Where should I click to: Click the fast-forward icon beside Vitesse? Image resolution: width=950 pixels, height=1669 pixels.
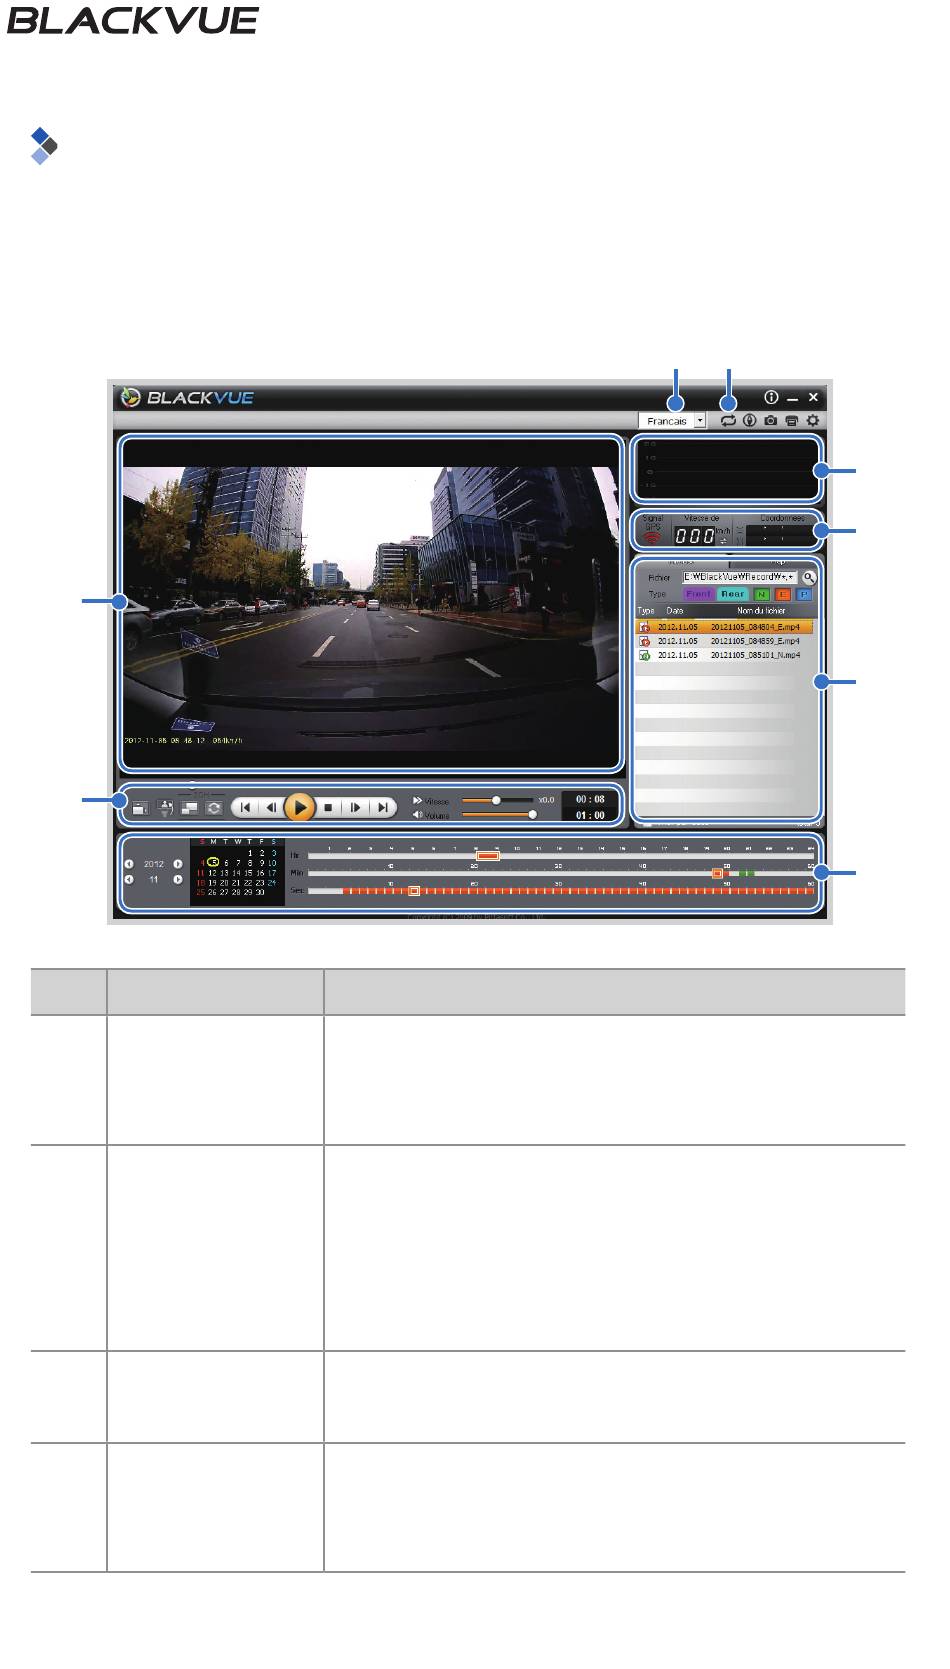tap(418, 800)
